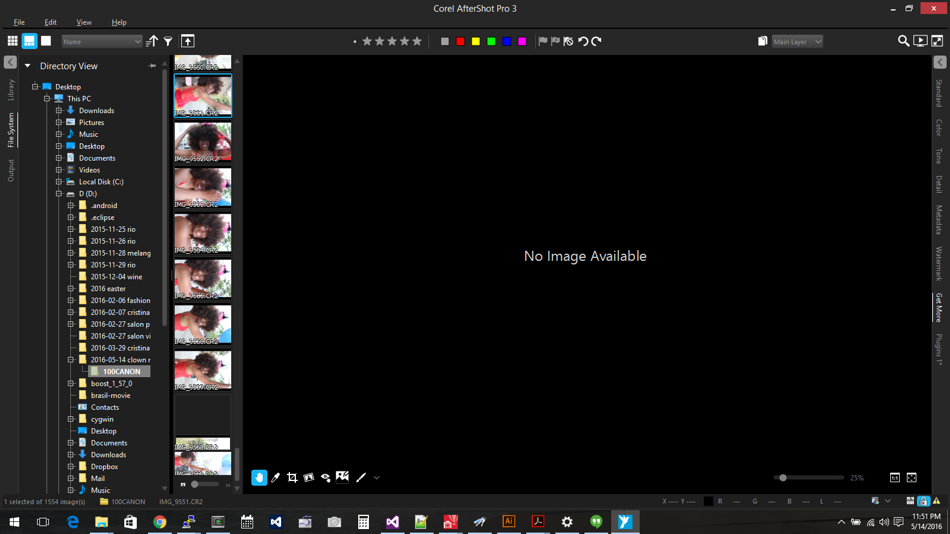Select the eyedropper white balance tool
The width and height of the screenshot is (950, 534).
[x=276, y=478]
